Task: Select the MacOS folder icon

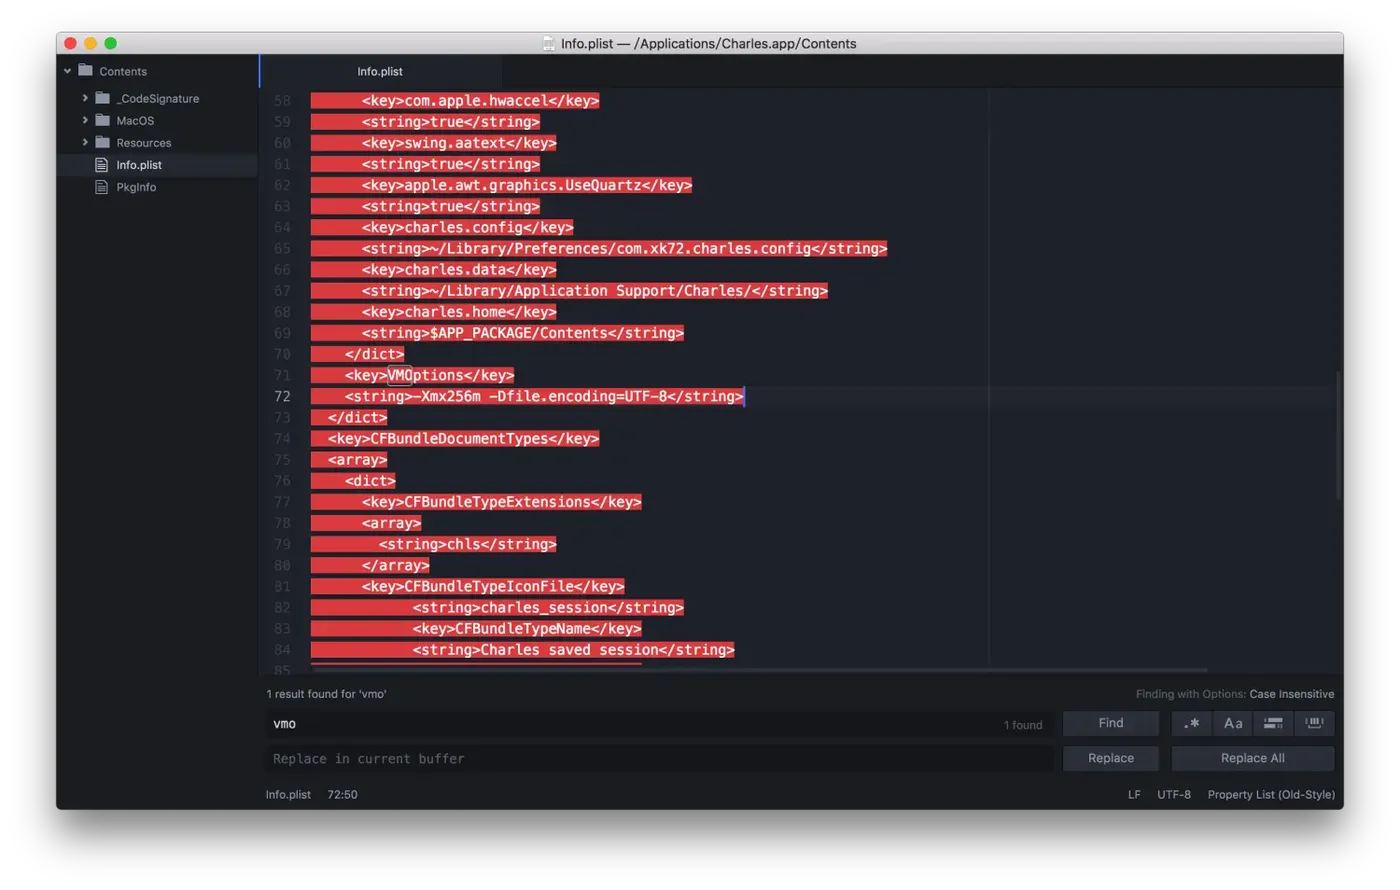Action: [102, 120]
